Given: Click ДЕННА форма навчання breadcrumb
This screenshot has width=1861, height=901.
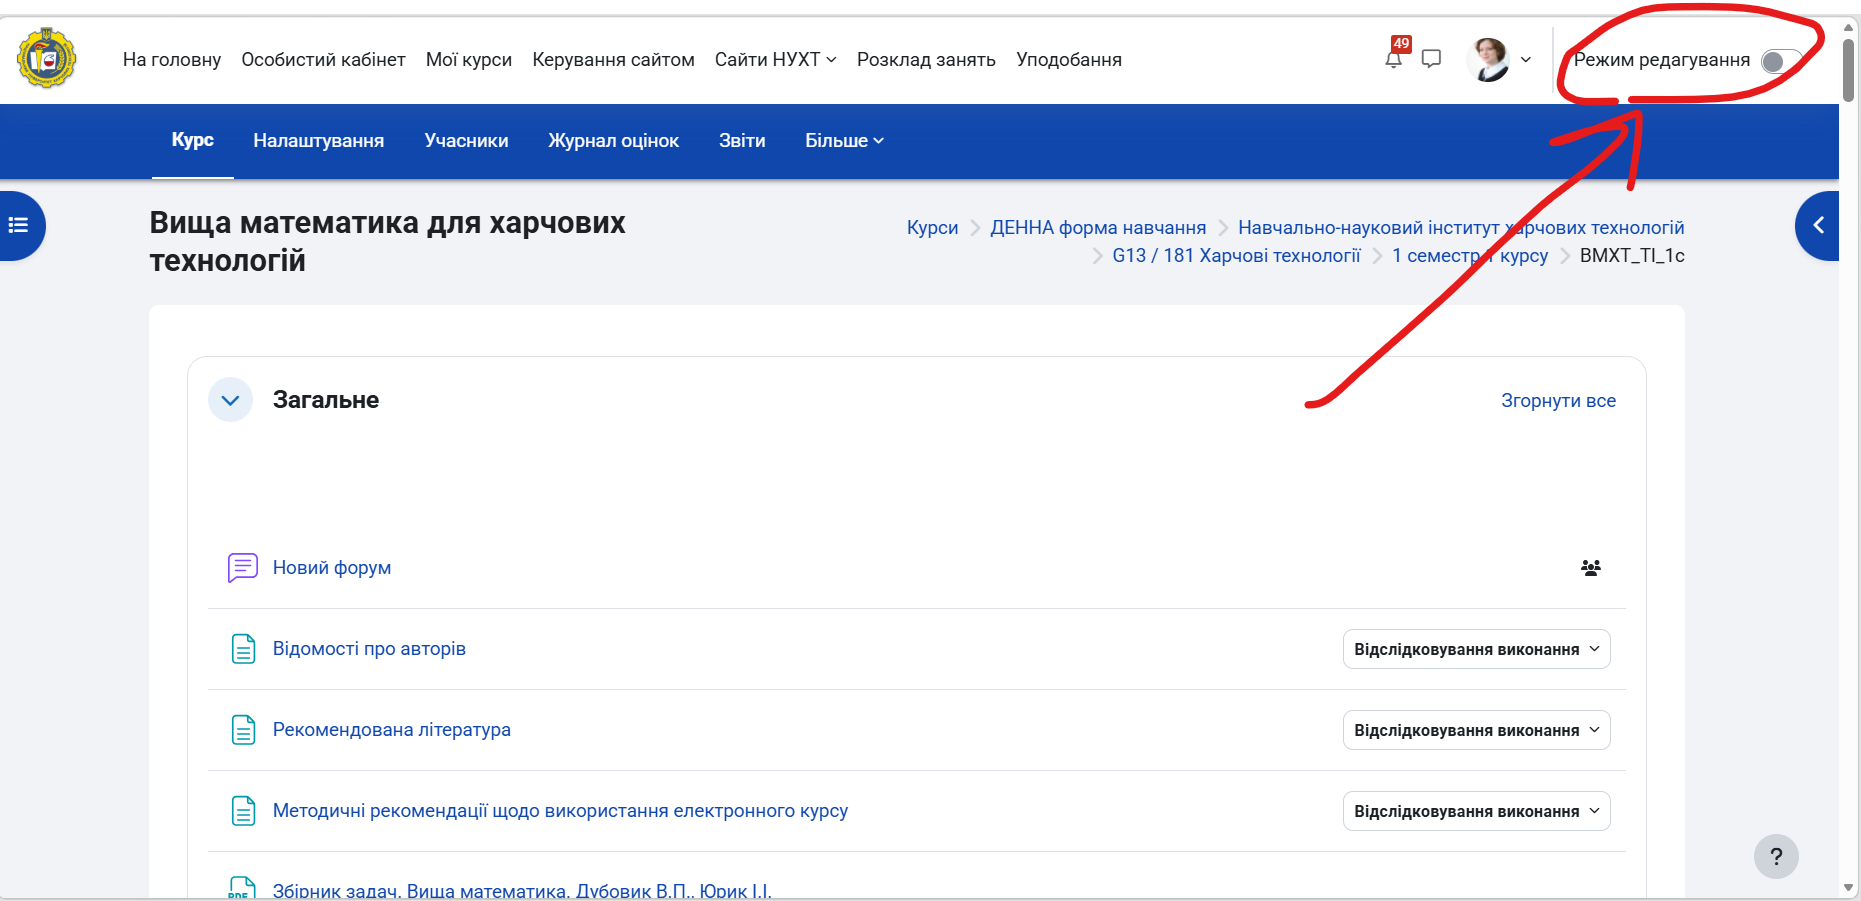Looking at the screenshot, I should click(x=1098, y=228).
